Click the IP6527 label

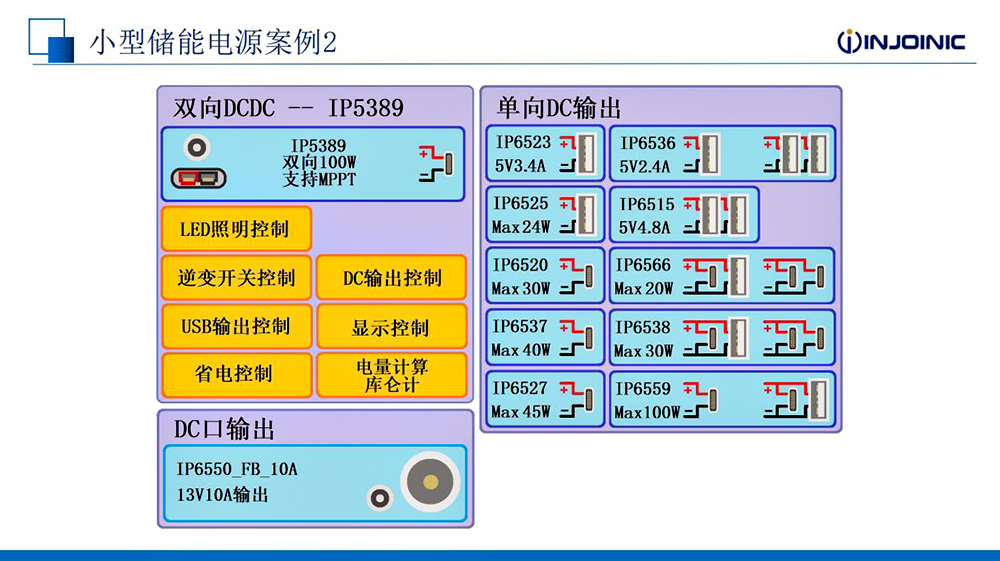[520, 388]
